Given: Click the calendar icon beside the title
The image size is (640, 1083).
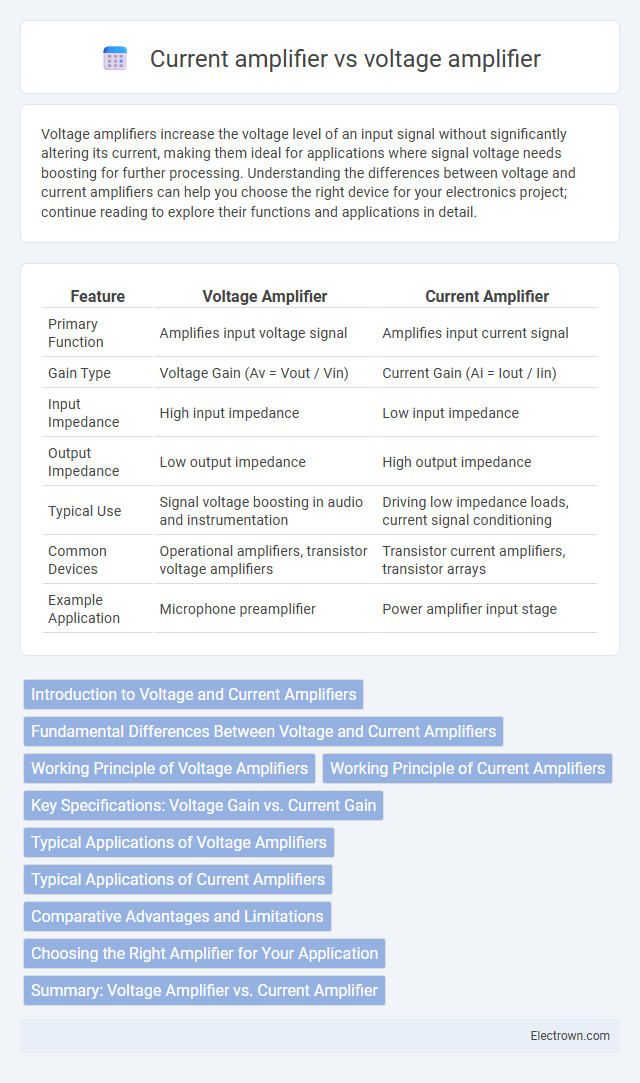Looking at the screenshot, I should [x=115, y=59].
